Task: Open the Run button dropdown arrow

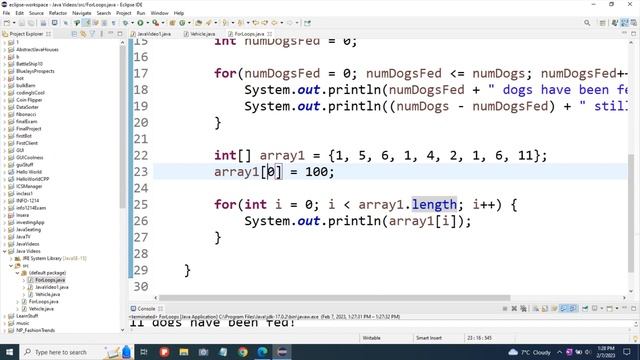Action: pyautogui.click(x=147, y=23)
